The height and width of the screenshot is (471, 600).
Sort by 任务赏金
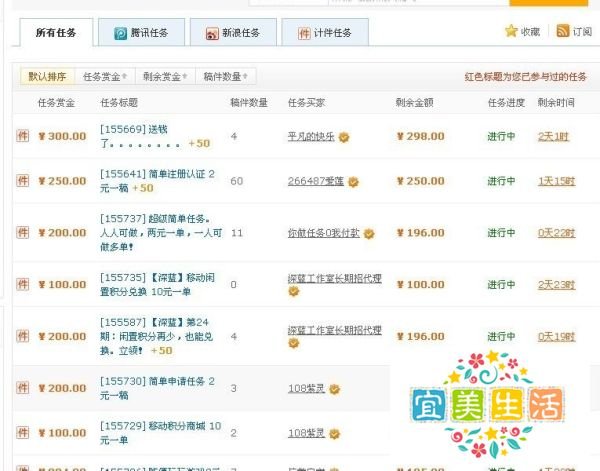tap(105, 77)
